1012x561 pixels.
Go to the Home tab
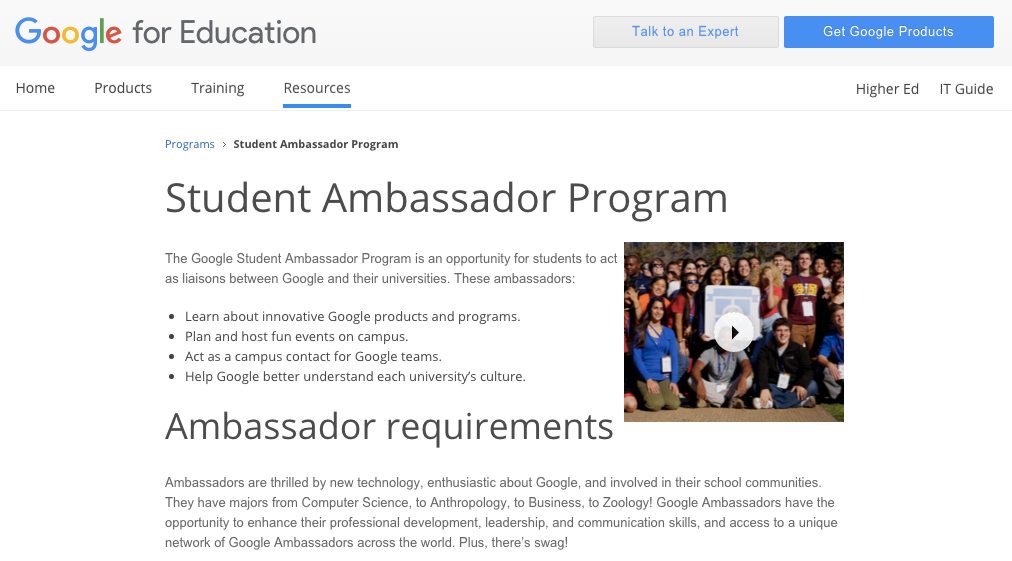(35, 88)
